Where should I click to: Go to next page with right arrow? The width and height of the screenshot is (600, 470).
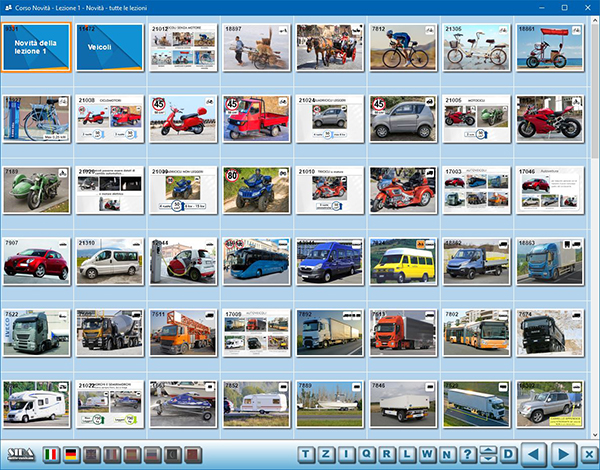pyautogui.click(x=562, y=454)
